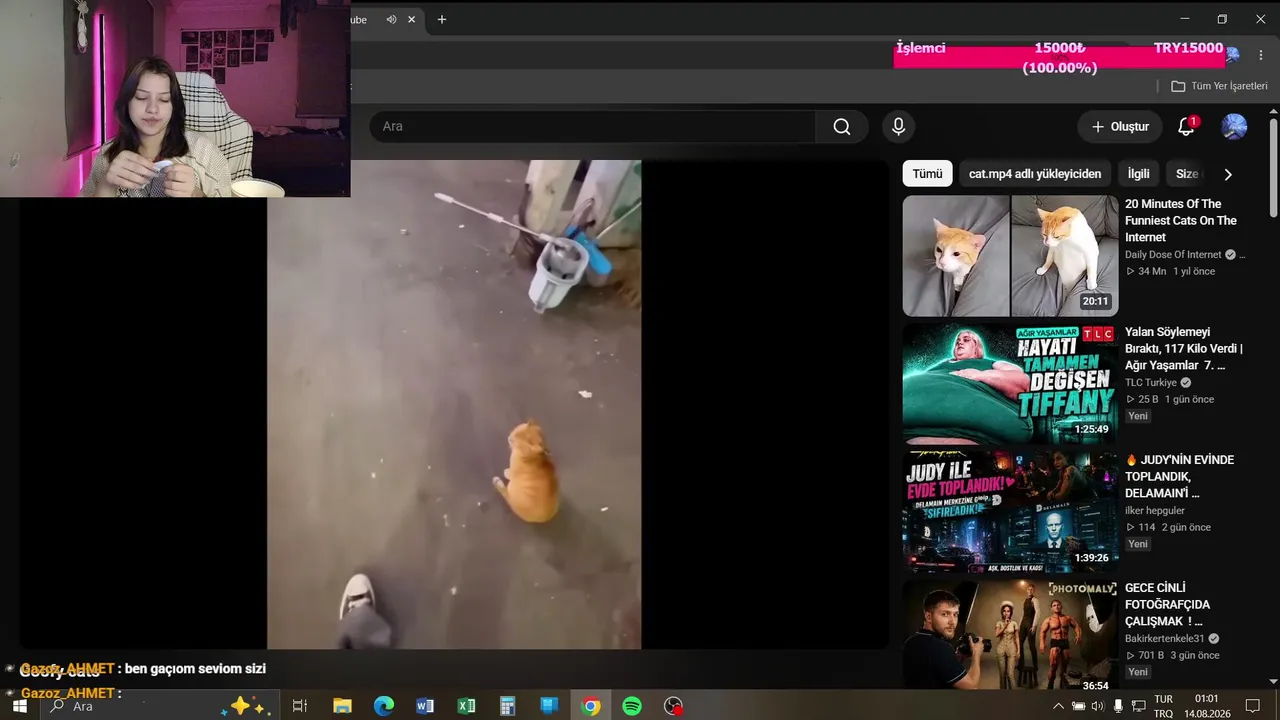Click the YouTube search magnifier button

[842, 127]
